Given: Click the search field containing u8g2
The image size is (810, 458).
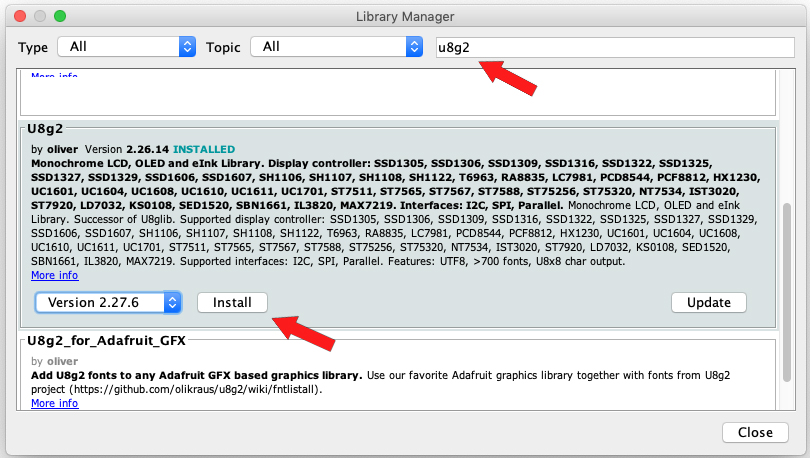Looking at the screenshot, I should coord(615,48).
